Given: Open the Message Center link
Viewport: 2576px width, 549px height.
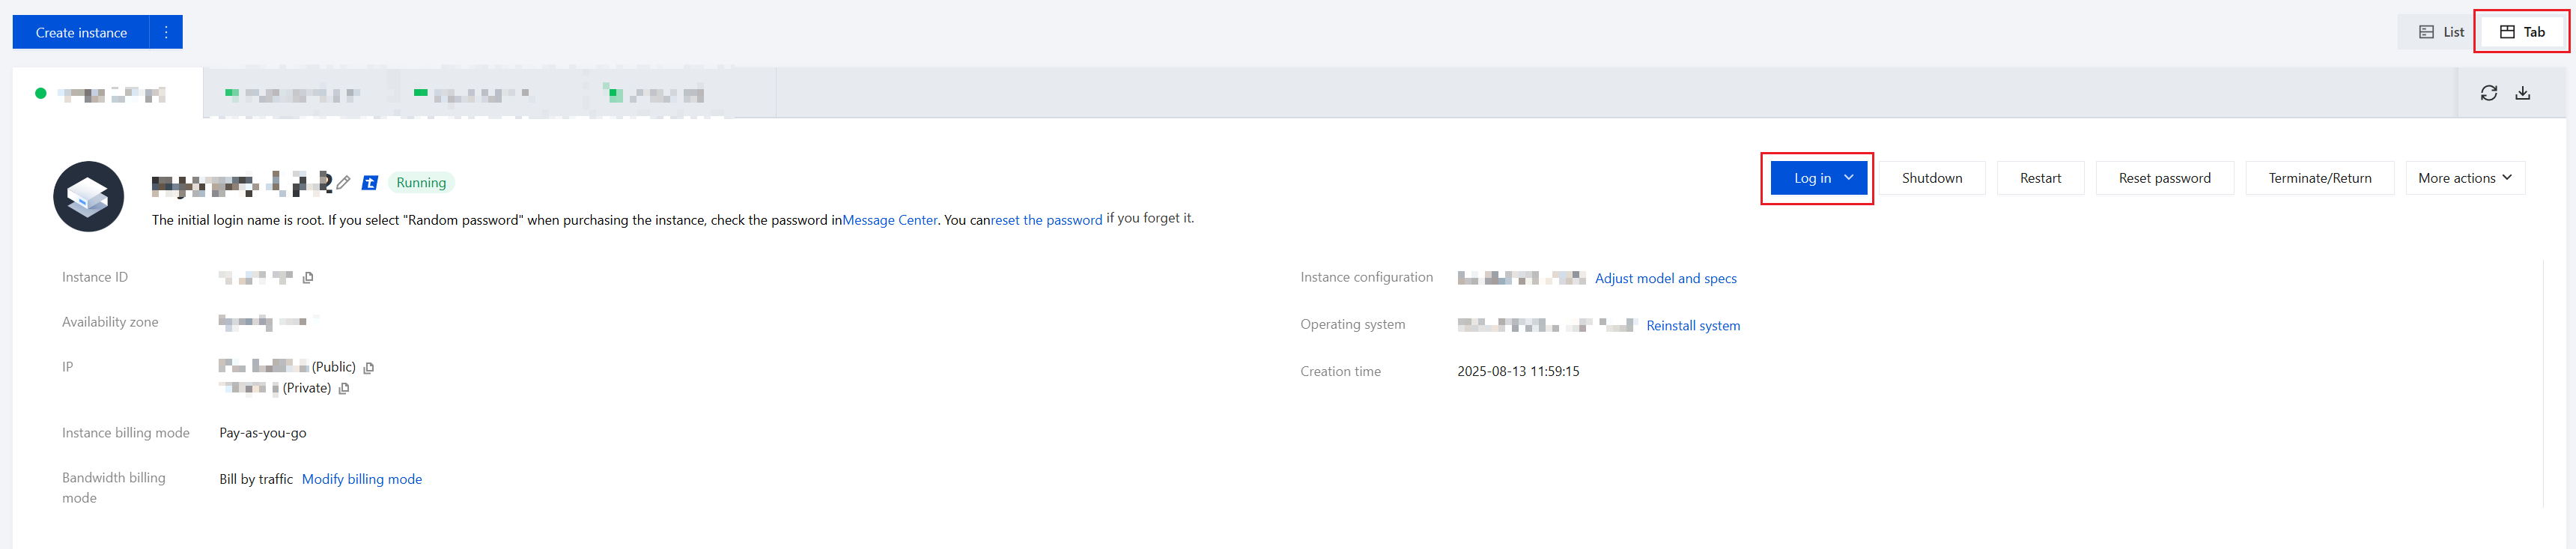Looking at the screenshot, I should (x=889, y=220).
